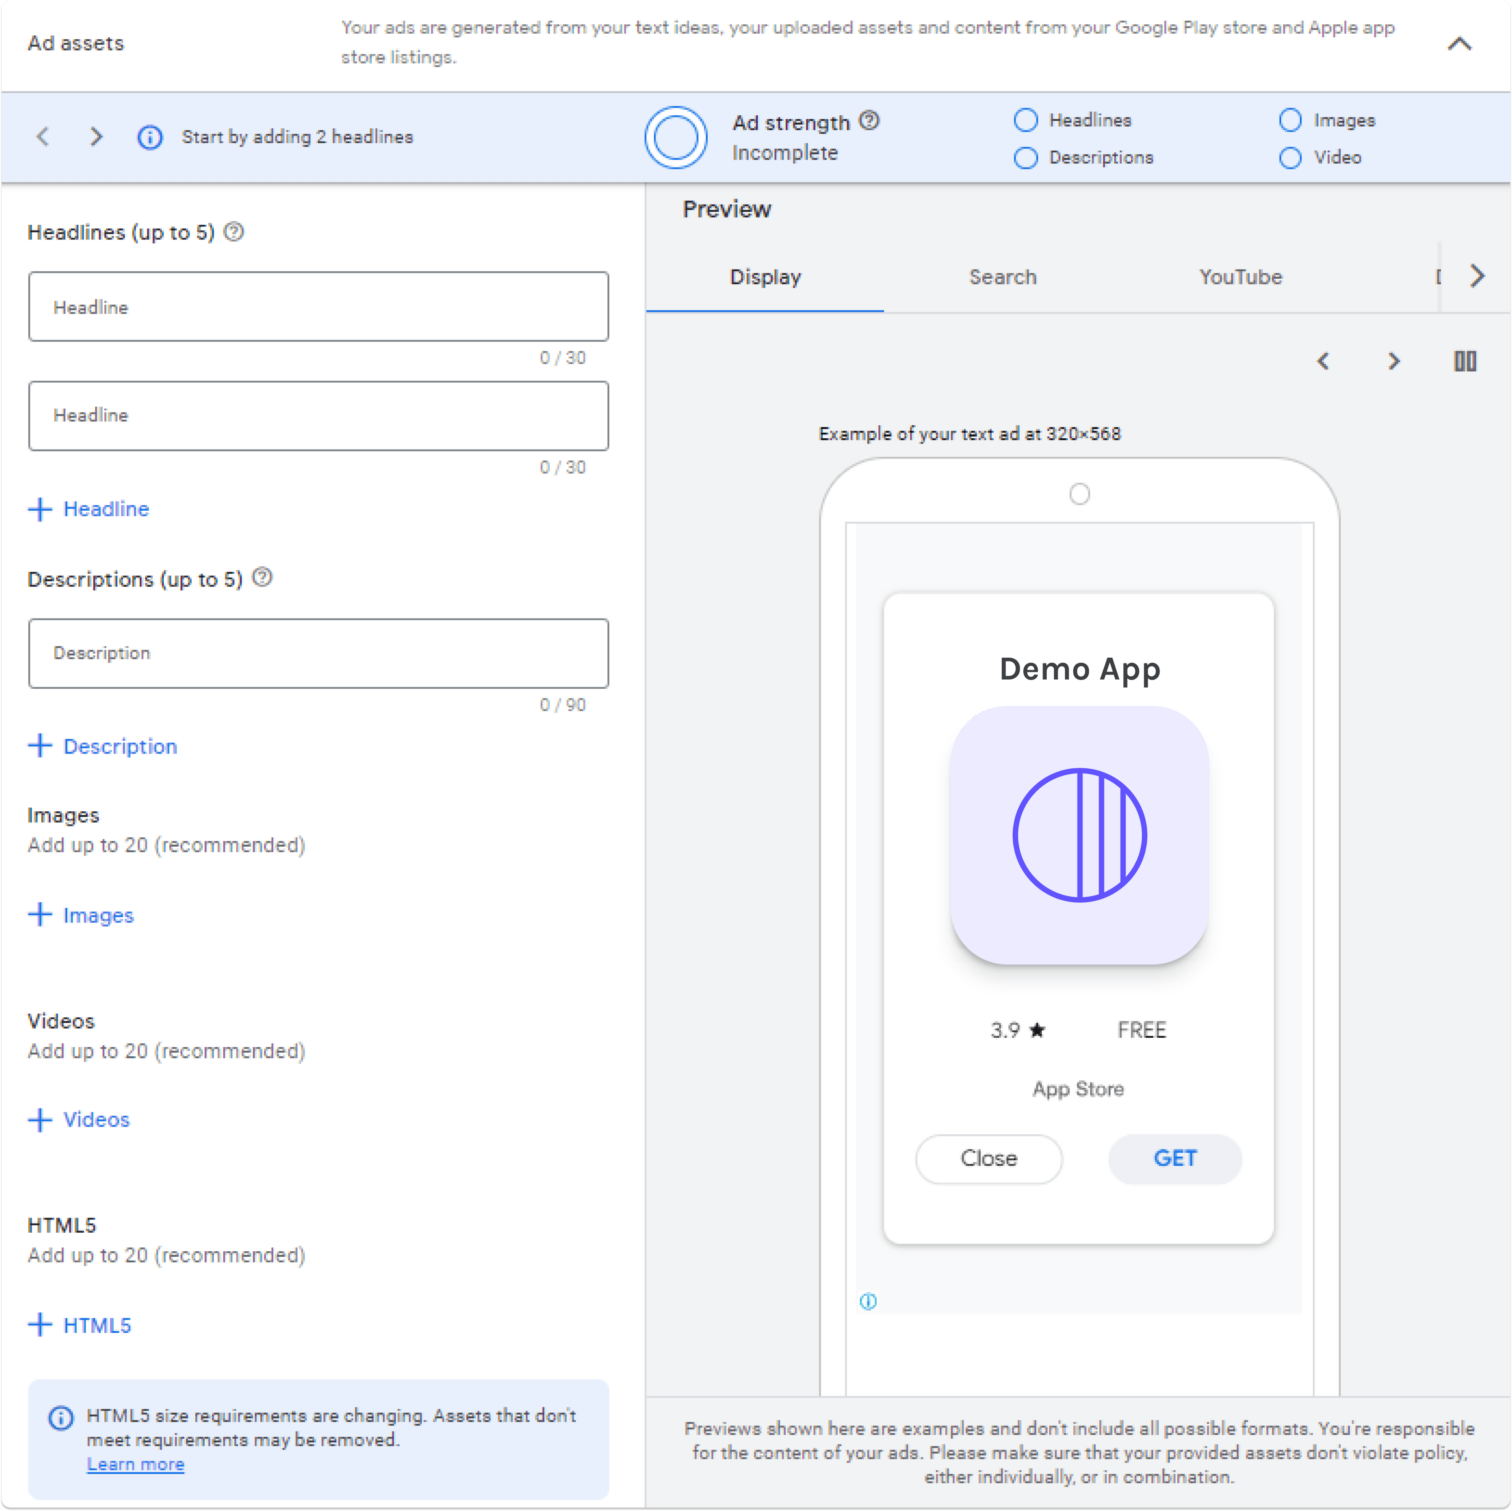
Task: Show the next ad preview
Action: tap(1393, 361)
